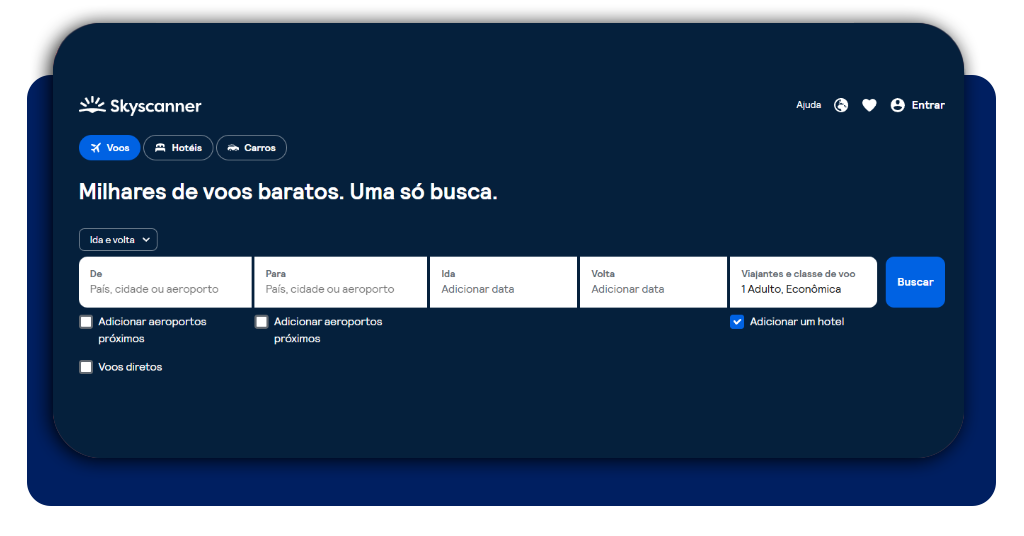The image size is (1024, 536).
Task: Open the Volta return date picker
Action: pos(653,282)
